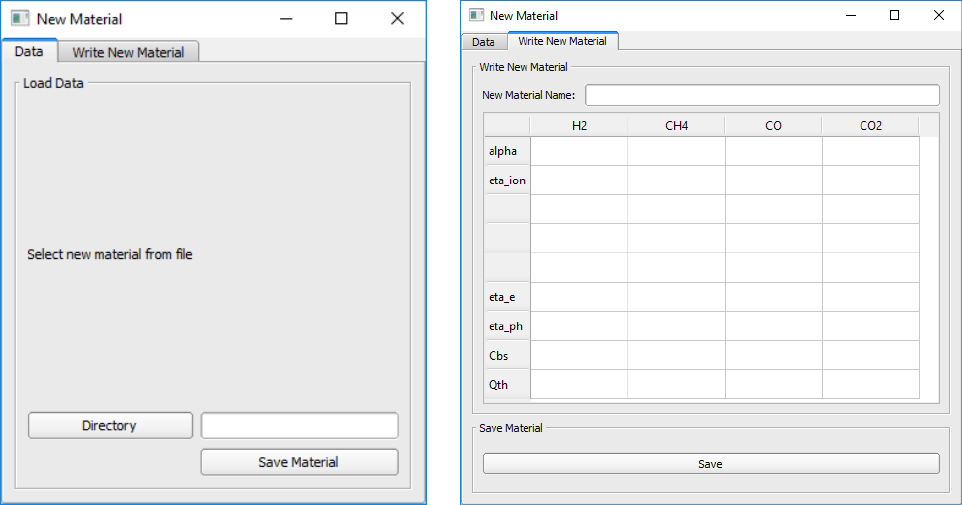Select the H2 column header
Screen dimensions: 962x505
pos(579,126)
